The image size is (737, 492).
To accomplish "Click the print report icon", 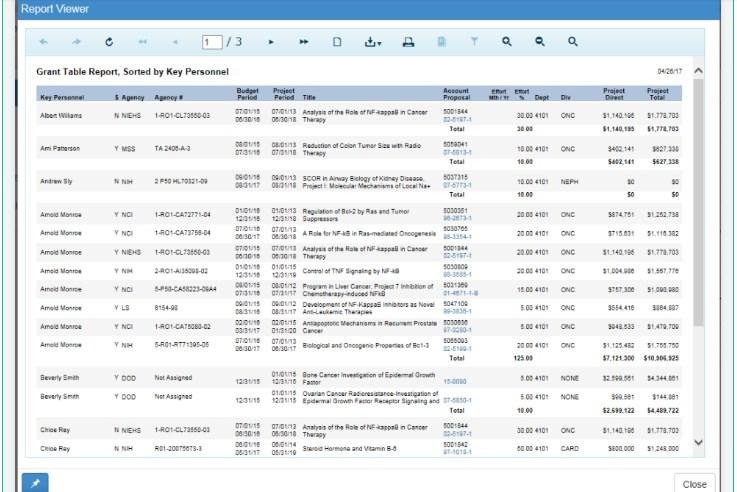I will point(408,42).
